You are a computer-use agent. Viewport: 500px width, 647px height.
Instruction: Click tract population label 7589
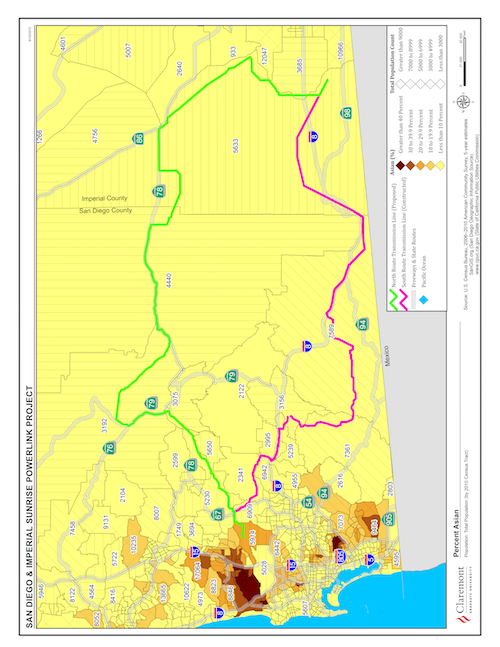[x=331, y=331]
